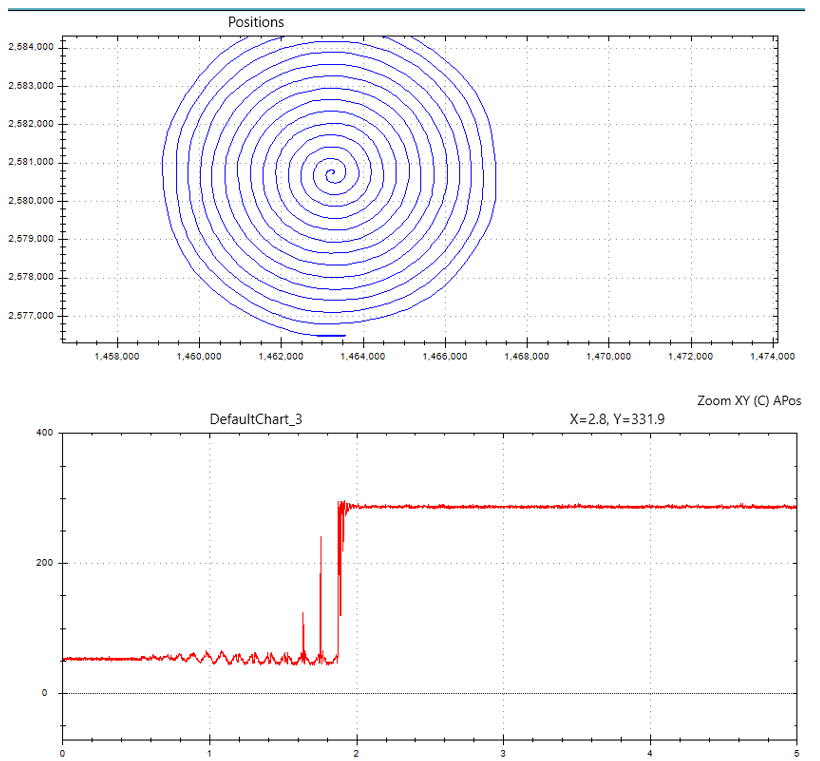
Task: Click the red step-rise overshoot peak
Action: tap(341, 503)
